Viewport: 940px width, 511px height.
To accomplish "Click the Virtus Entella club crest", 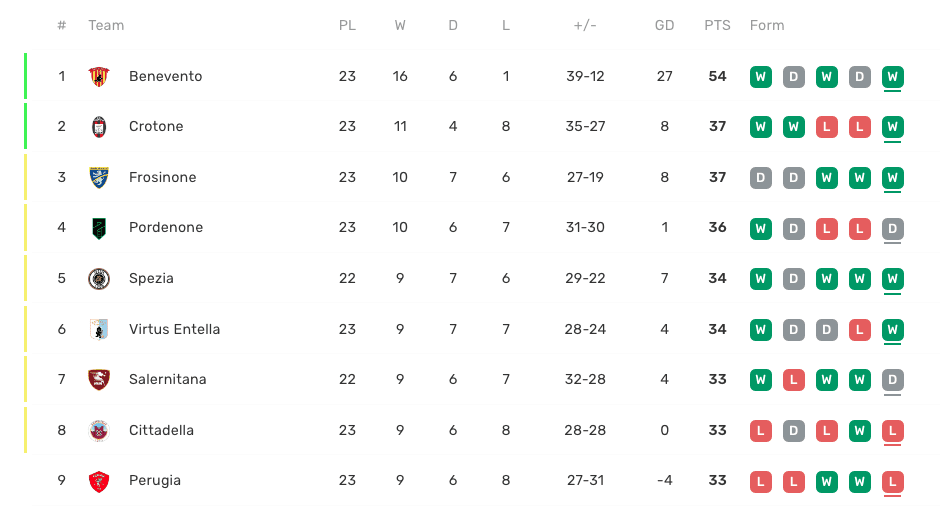I will (98, 329).
